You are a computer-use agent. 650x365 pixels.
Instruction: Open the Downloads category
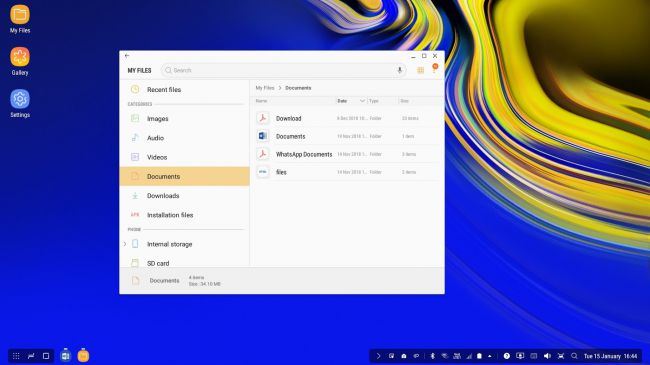tap(184, 196)
